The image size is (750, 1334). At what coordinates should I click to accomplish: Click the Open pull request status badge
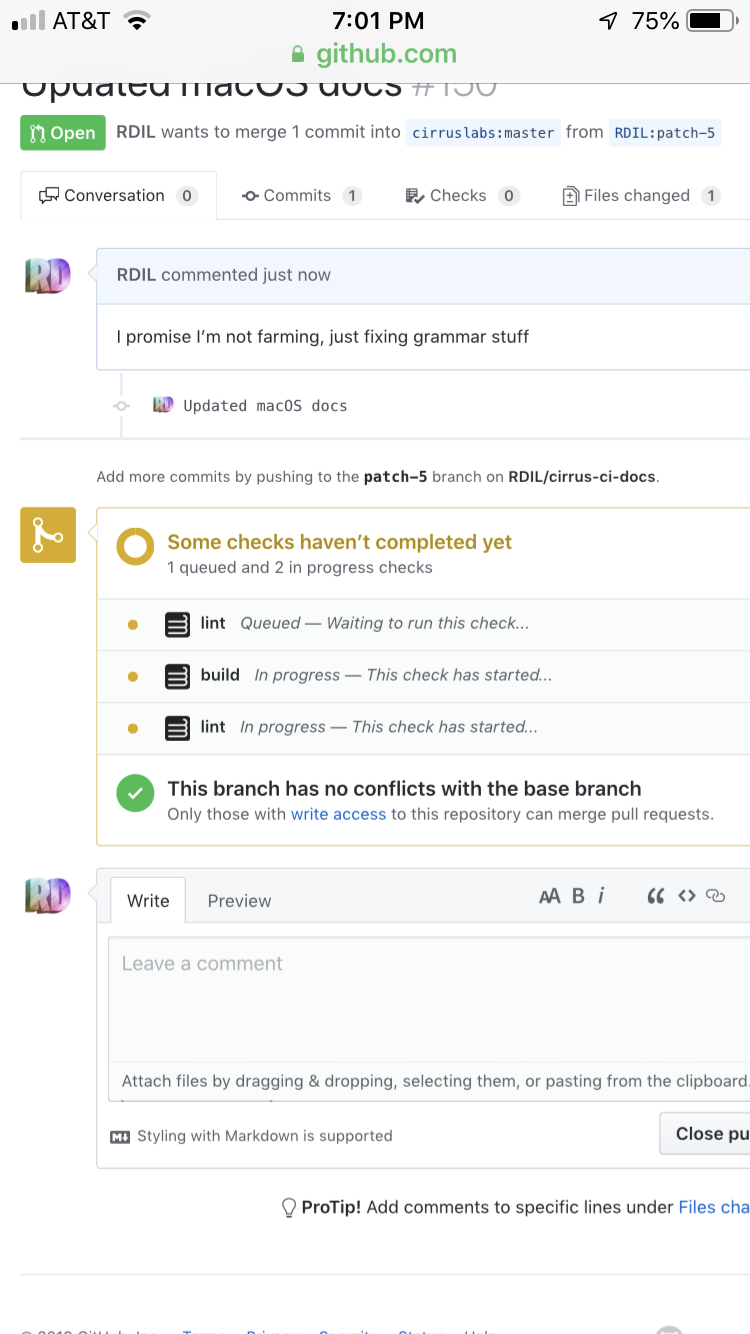[62, 131]
